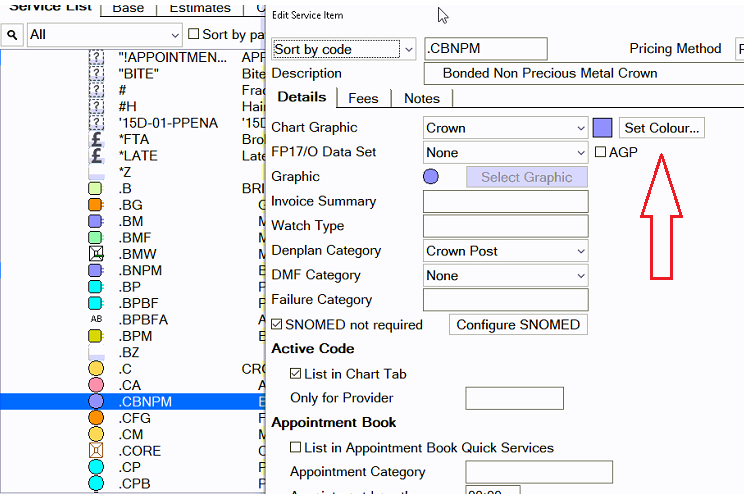Screen dimensions: 744x496
Task: Click the Select Graphic button
Action: [x=527, y=177]
